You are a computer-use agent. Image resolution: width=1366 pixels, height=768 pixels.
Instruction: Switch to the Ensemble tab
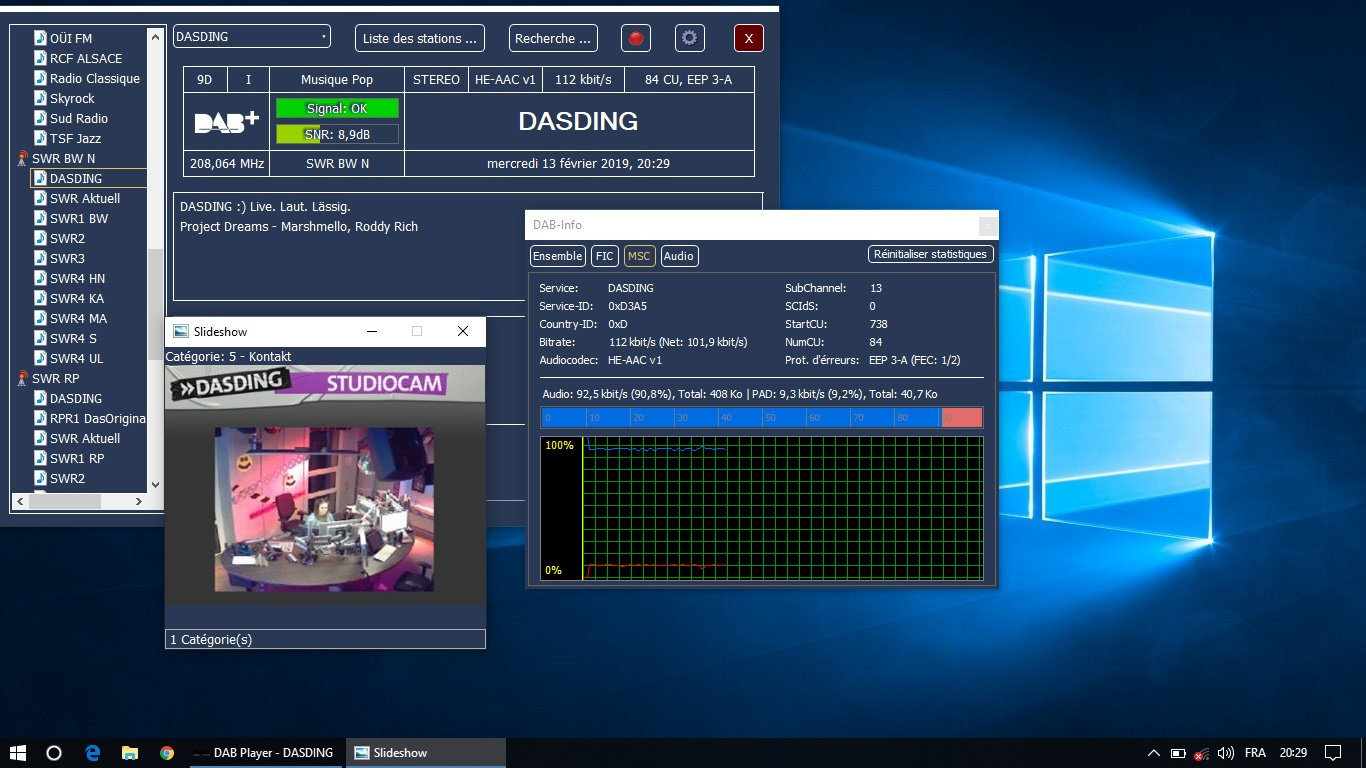point(557,256)
